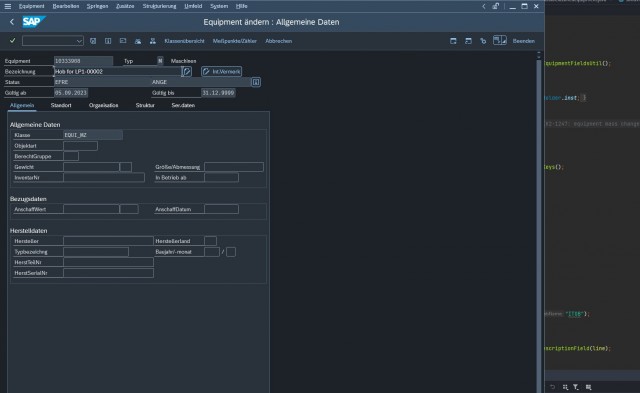Open Klassenübersicht

pos(184,41)
